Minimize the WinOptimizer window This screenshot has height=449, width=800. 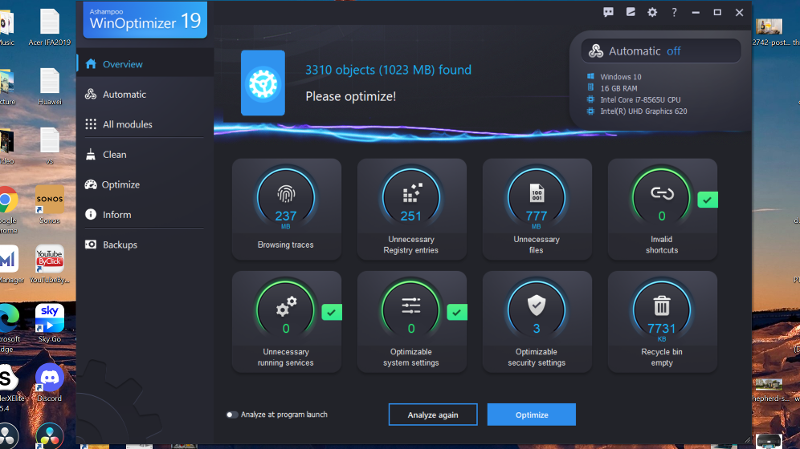click(x=695, y=12)
